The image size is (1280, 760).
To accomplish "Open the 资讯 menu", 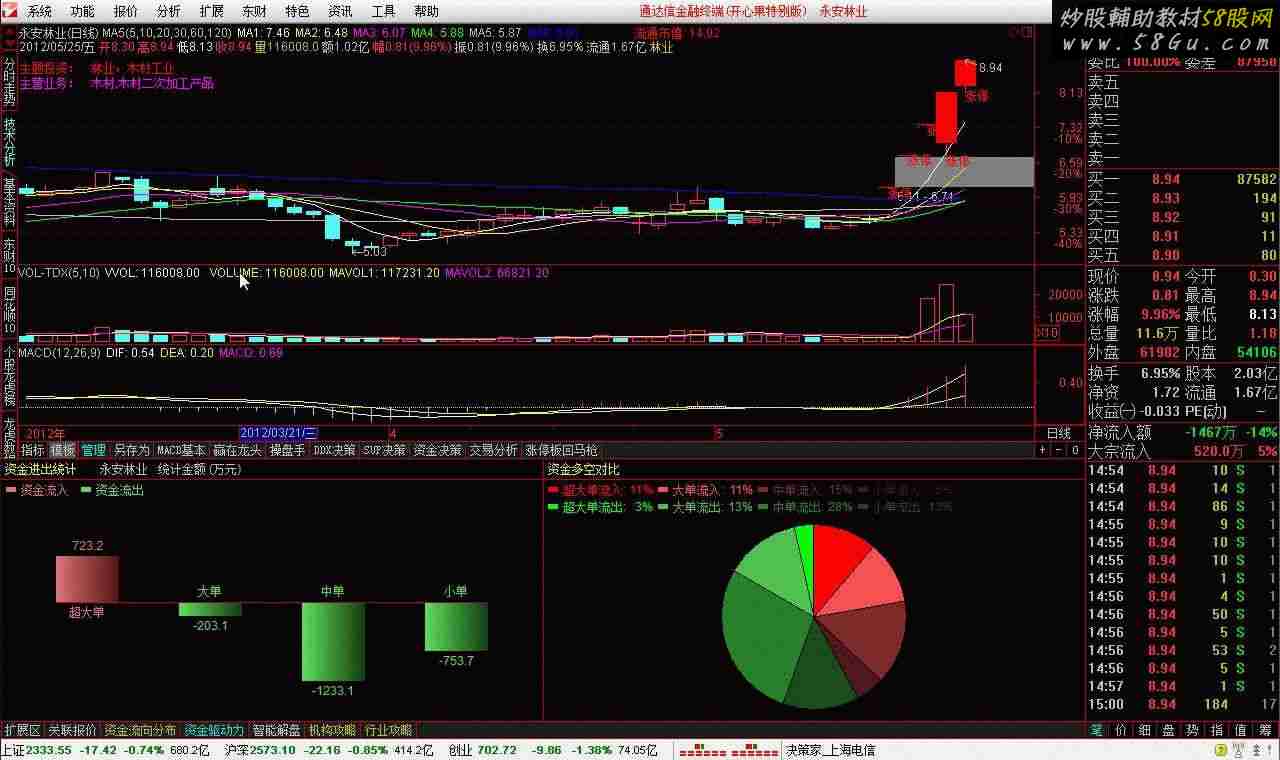I will (x=340, y=11).
